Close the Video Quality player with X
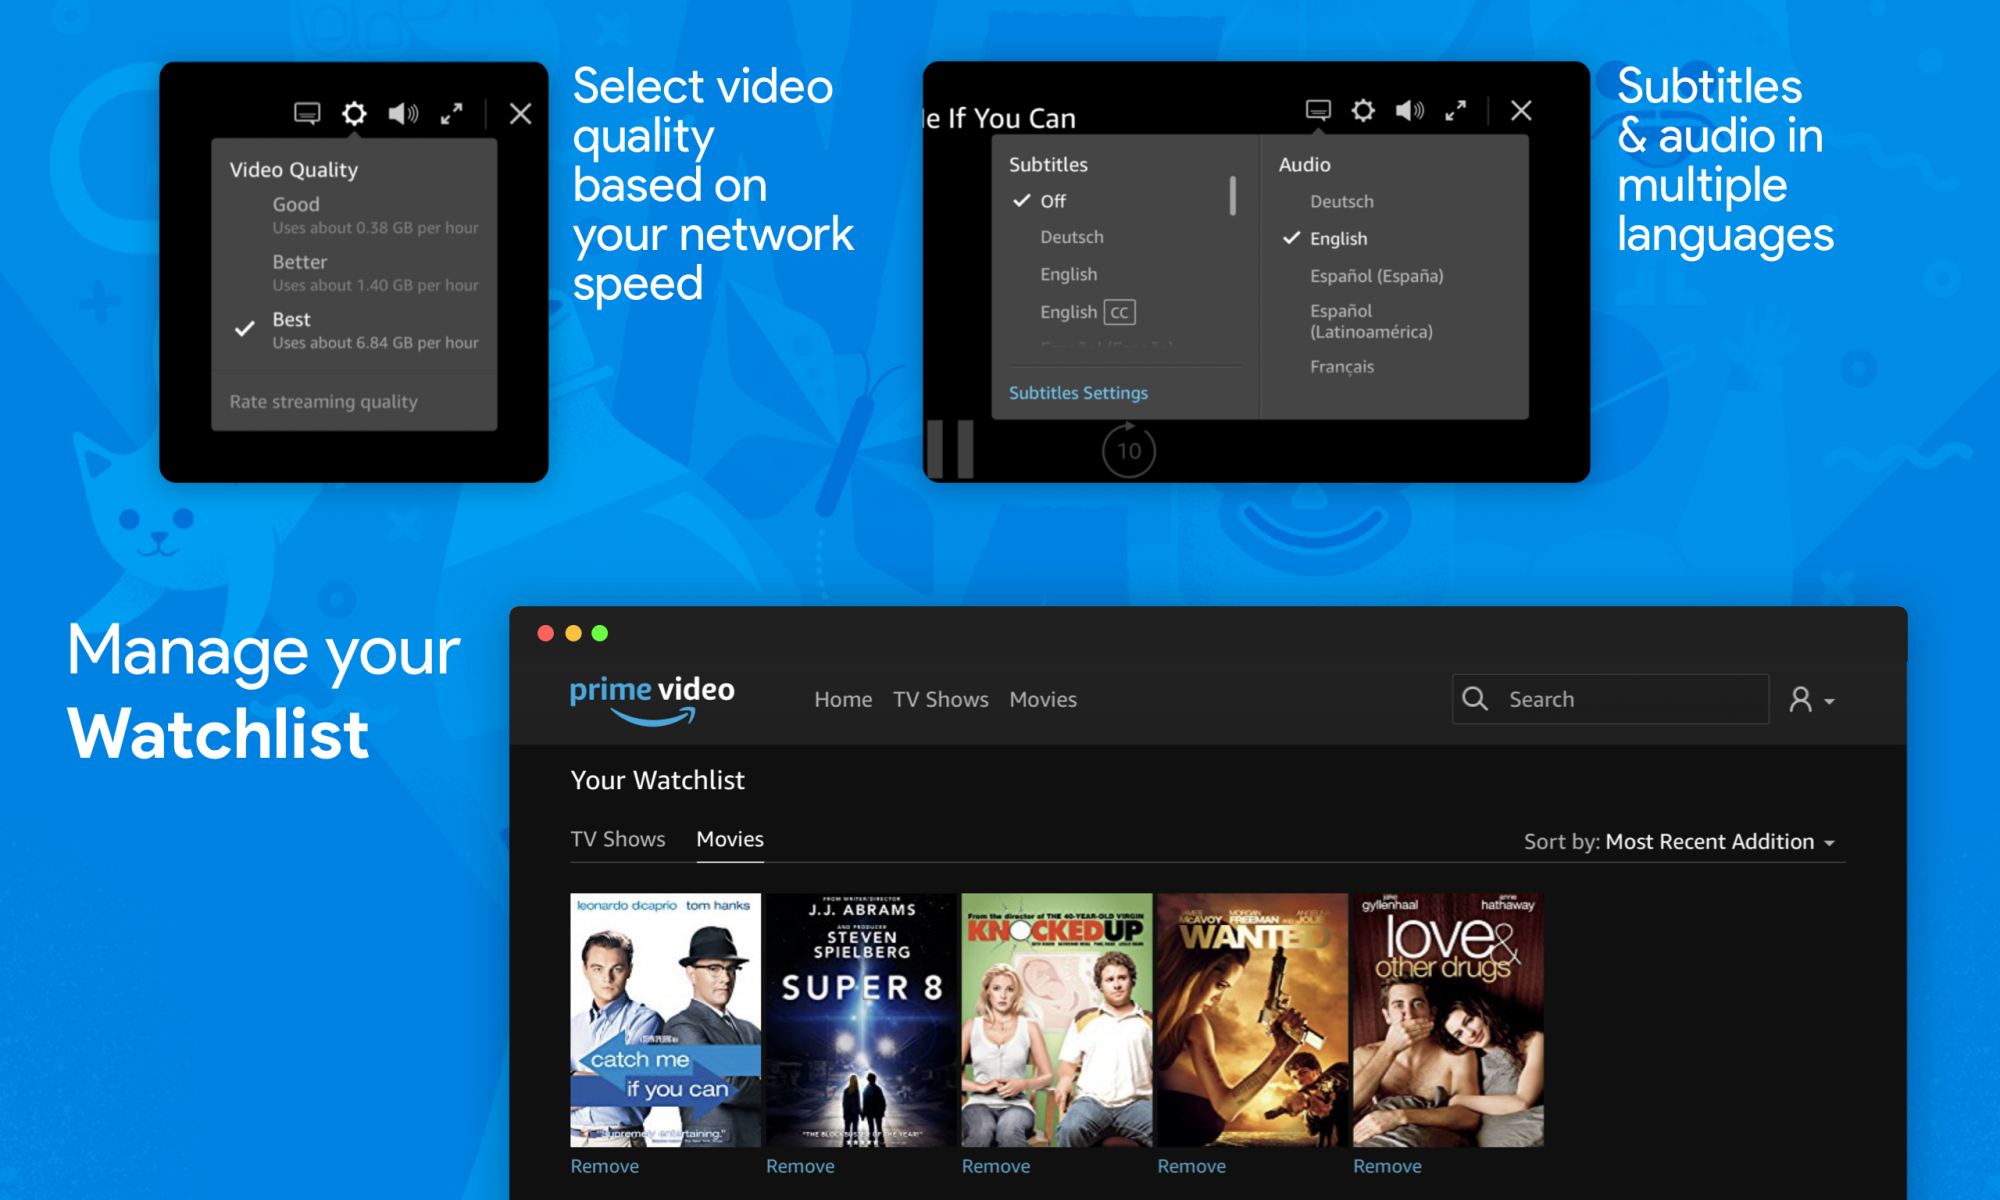Screen dimensions: 2000x1200 (x=520, y=113)
